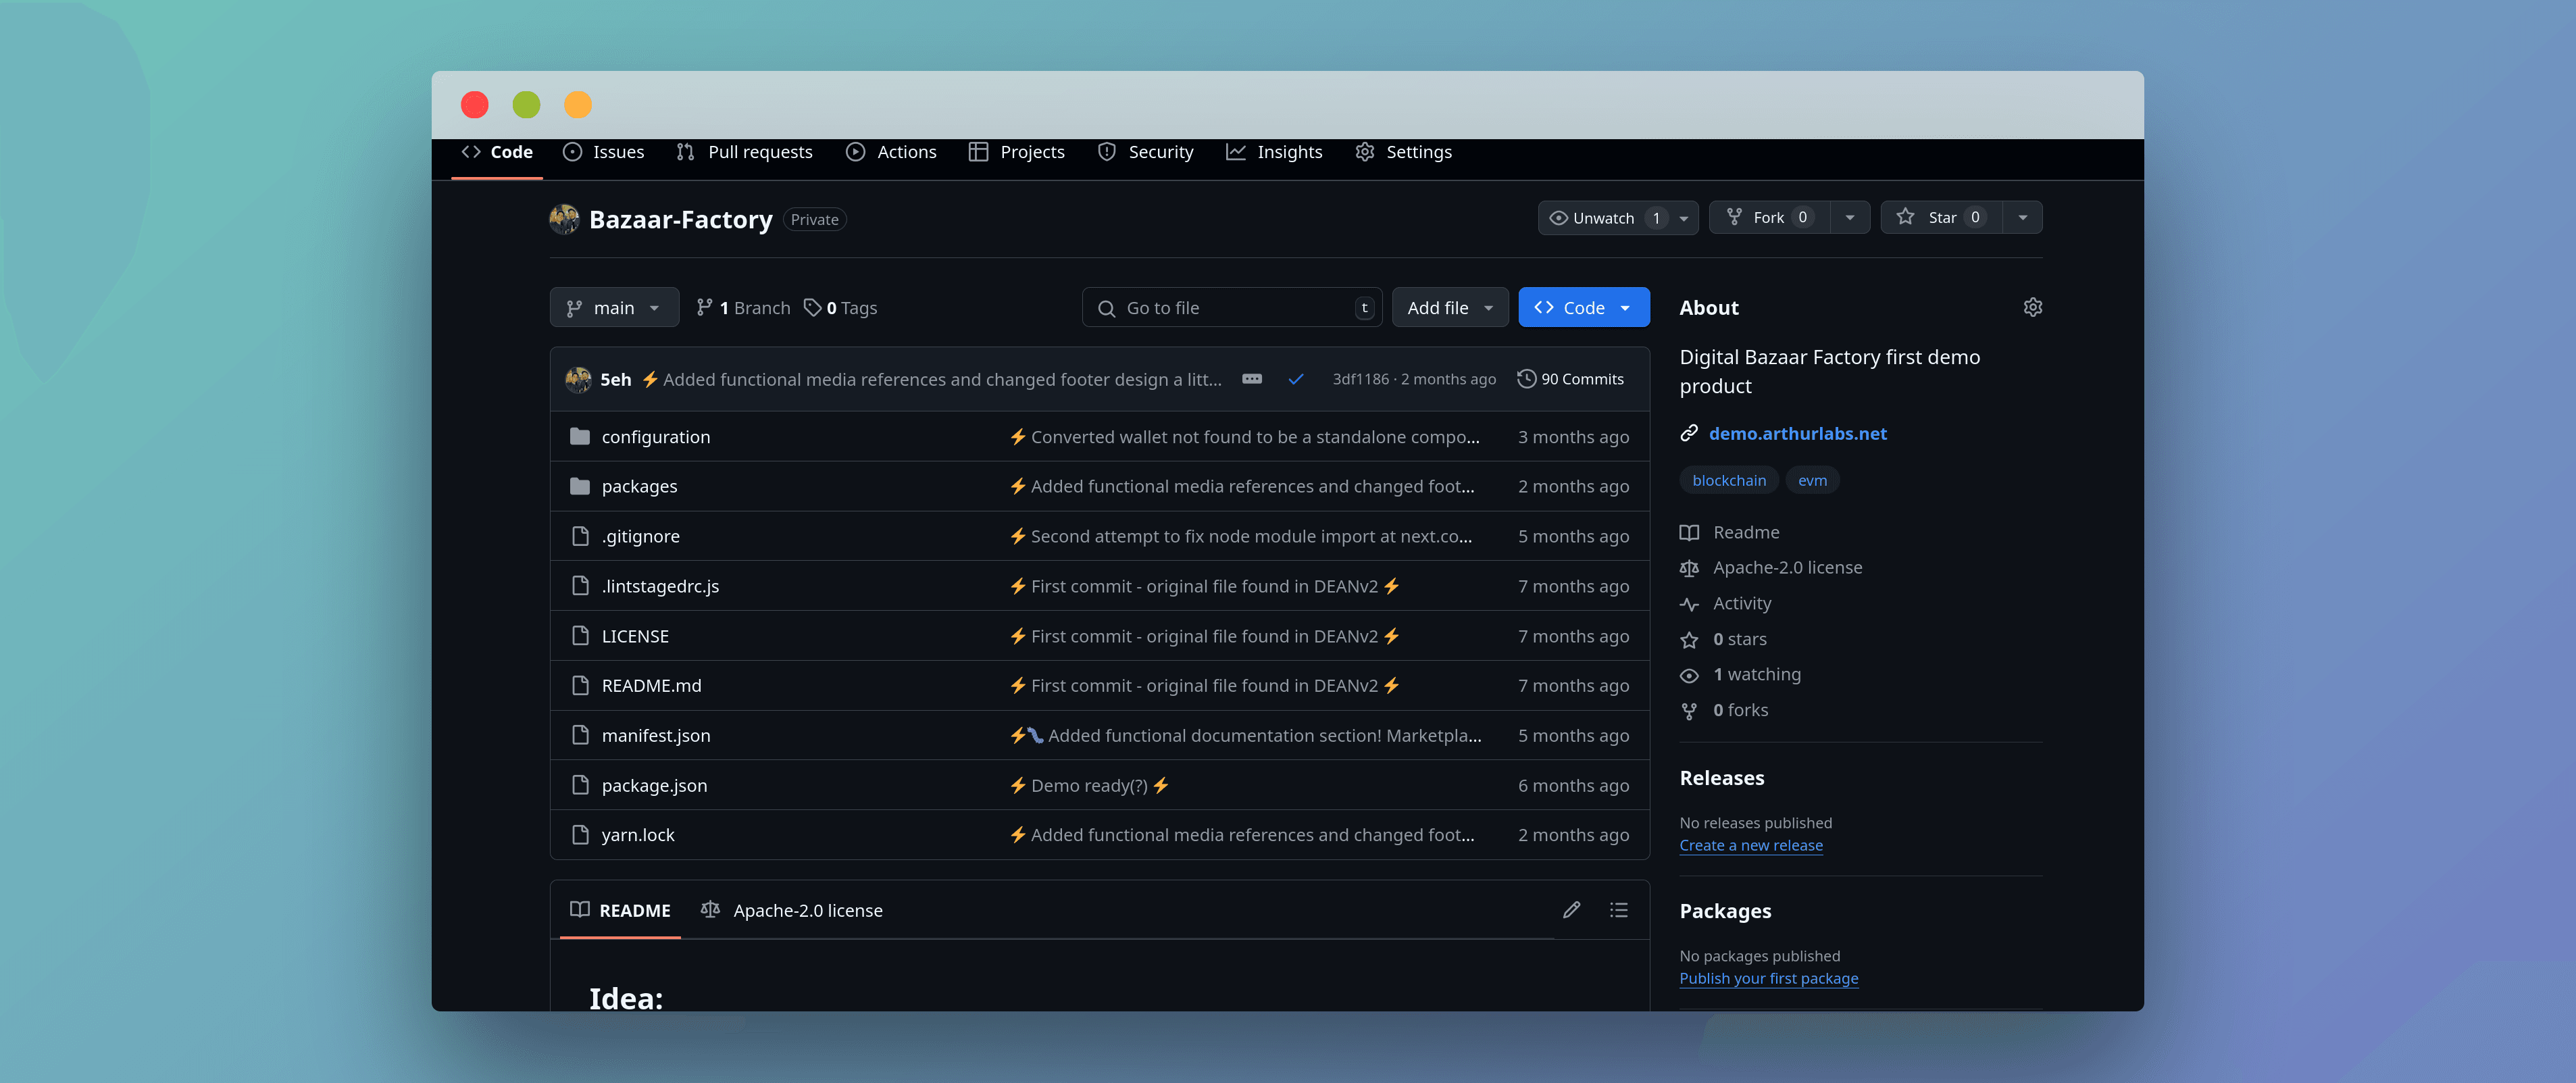Edit README with the pencil icon

pos(1571,910)
